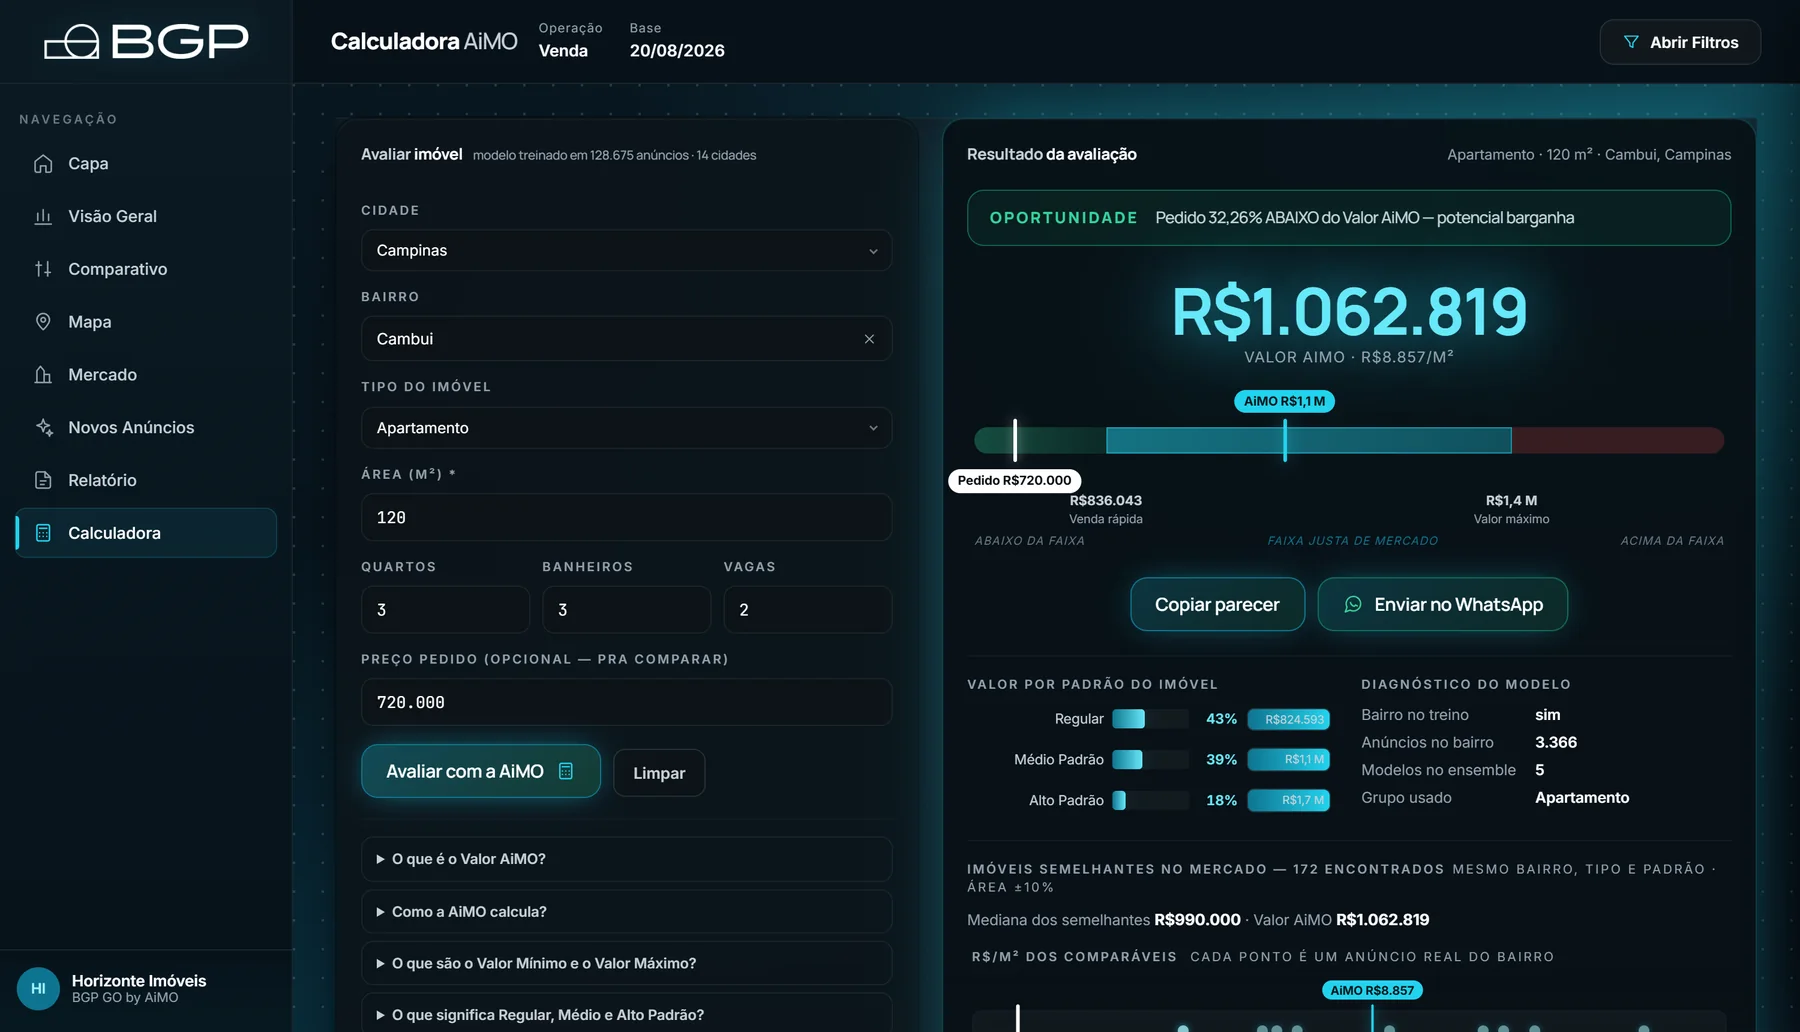This screenshot has height=1032, width=1800.
Task: Click Avaliar com a AiMO button
Action: [481, 771]
